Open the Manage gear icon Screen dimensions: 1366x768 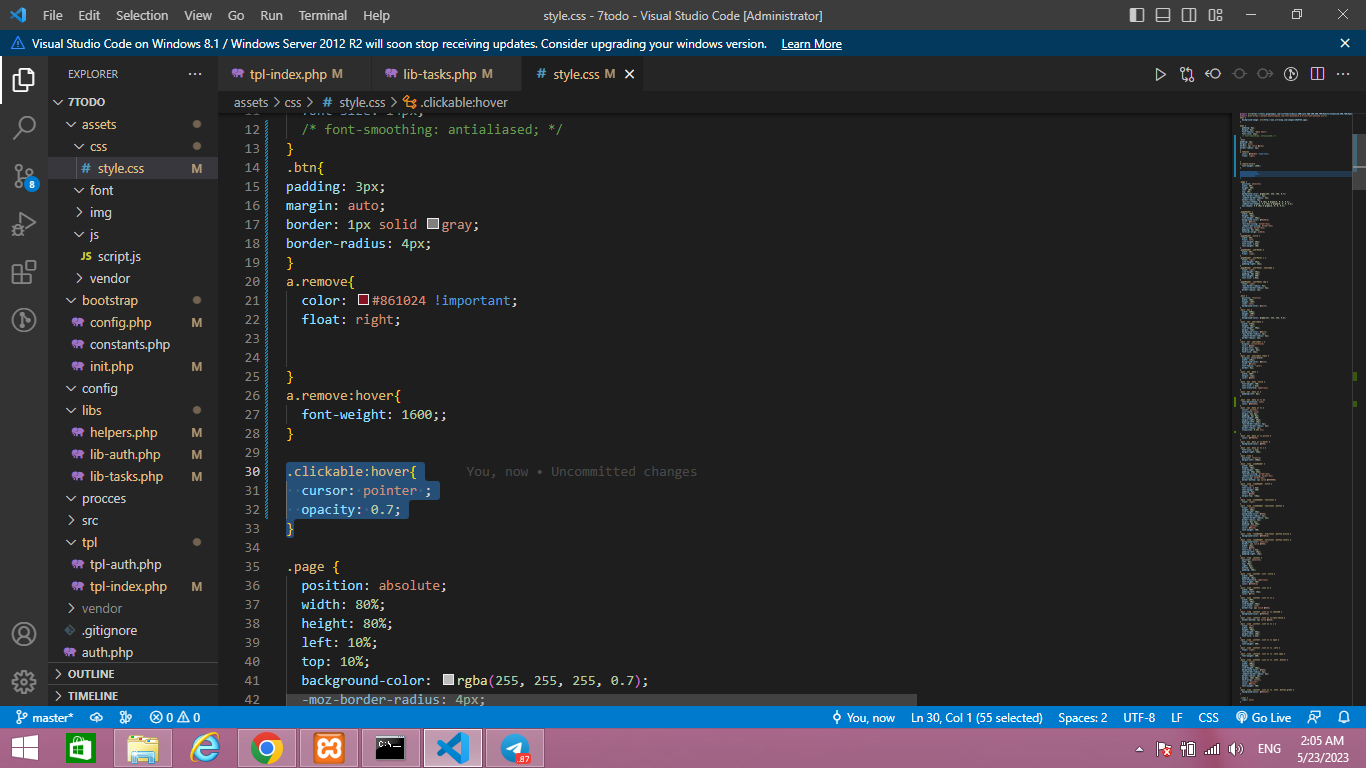(24, 682)
